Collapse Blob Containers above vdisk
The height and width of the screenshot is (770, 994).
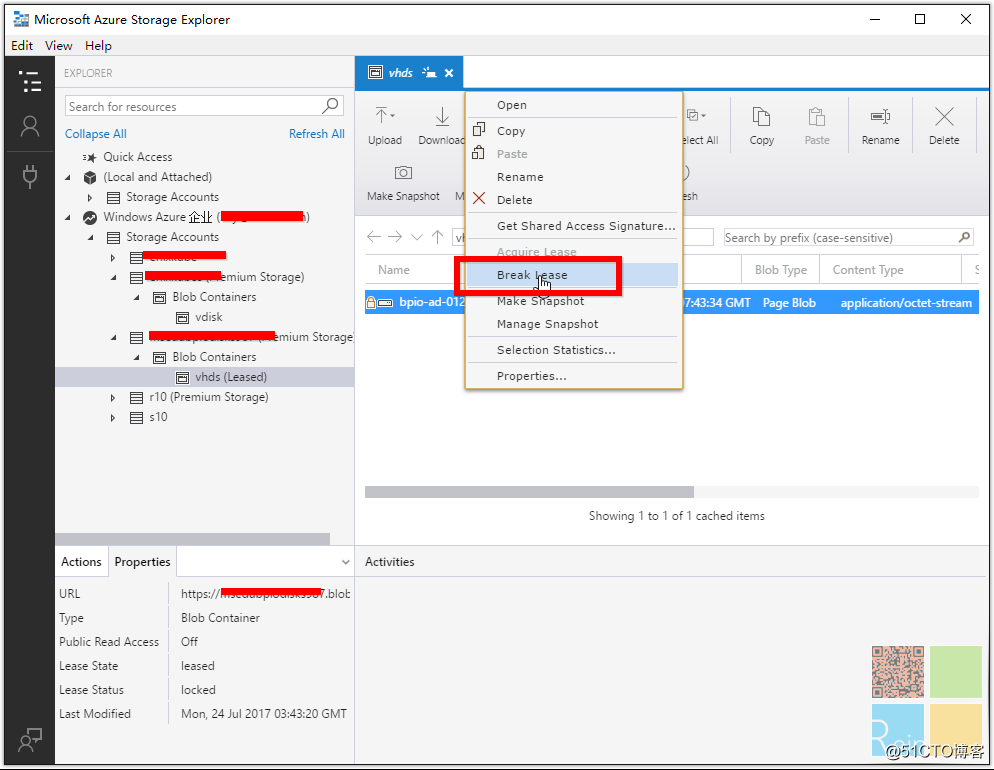(136, 297)
